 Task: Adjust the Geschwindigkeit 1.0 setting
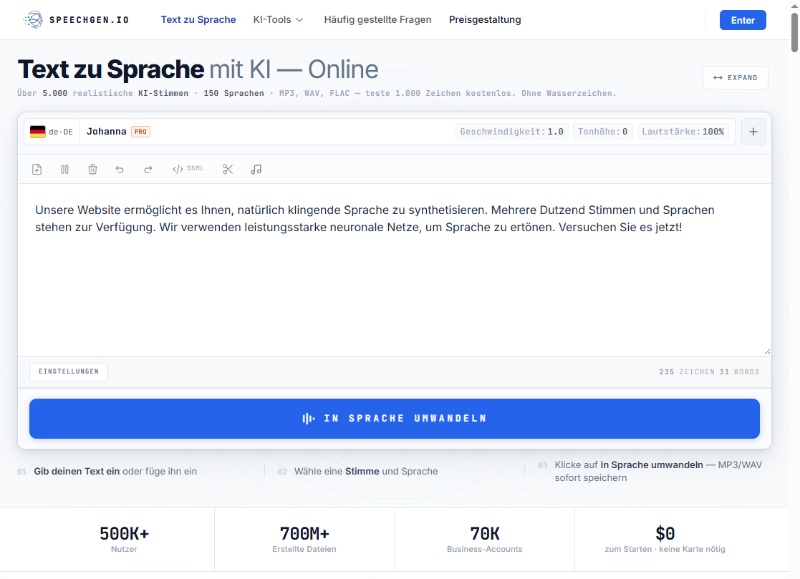512,132
